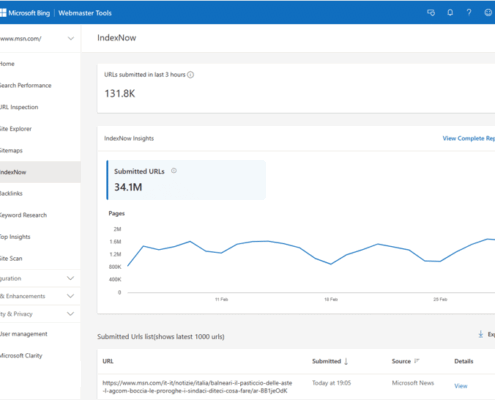Click the 18 Feb chart axis label

pos(331,299)
